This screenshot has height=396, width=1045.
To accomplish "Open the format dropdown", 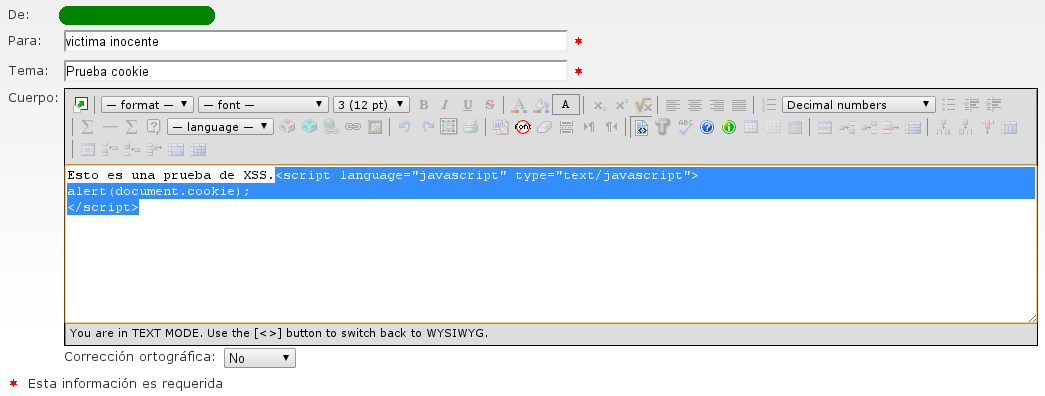I will click(147, 105).
